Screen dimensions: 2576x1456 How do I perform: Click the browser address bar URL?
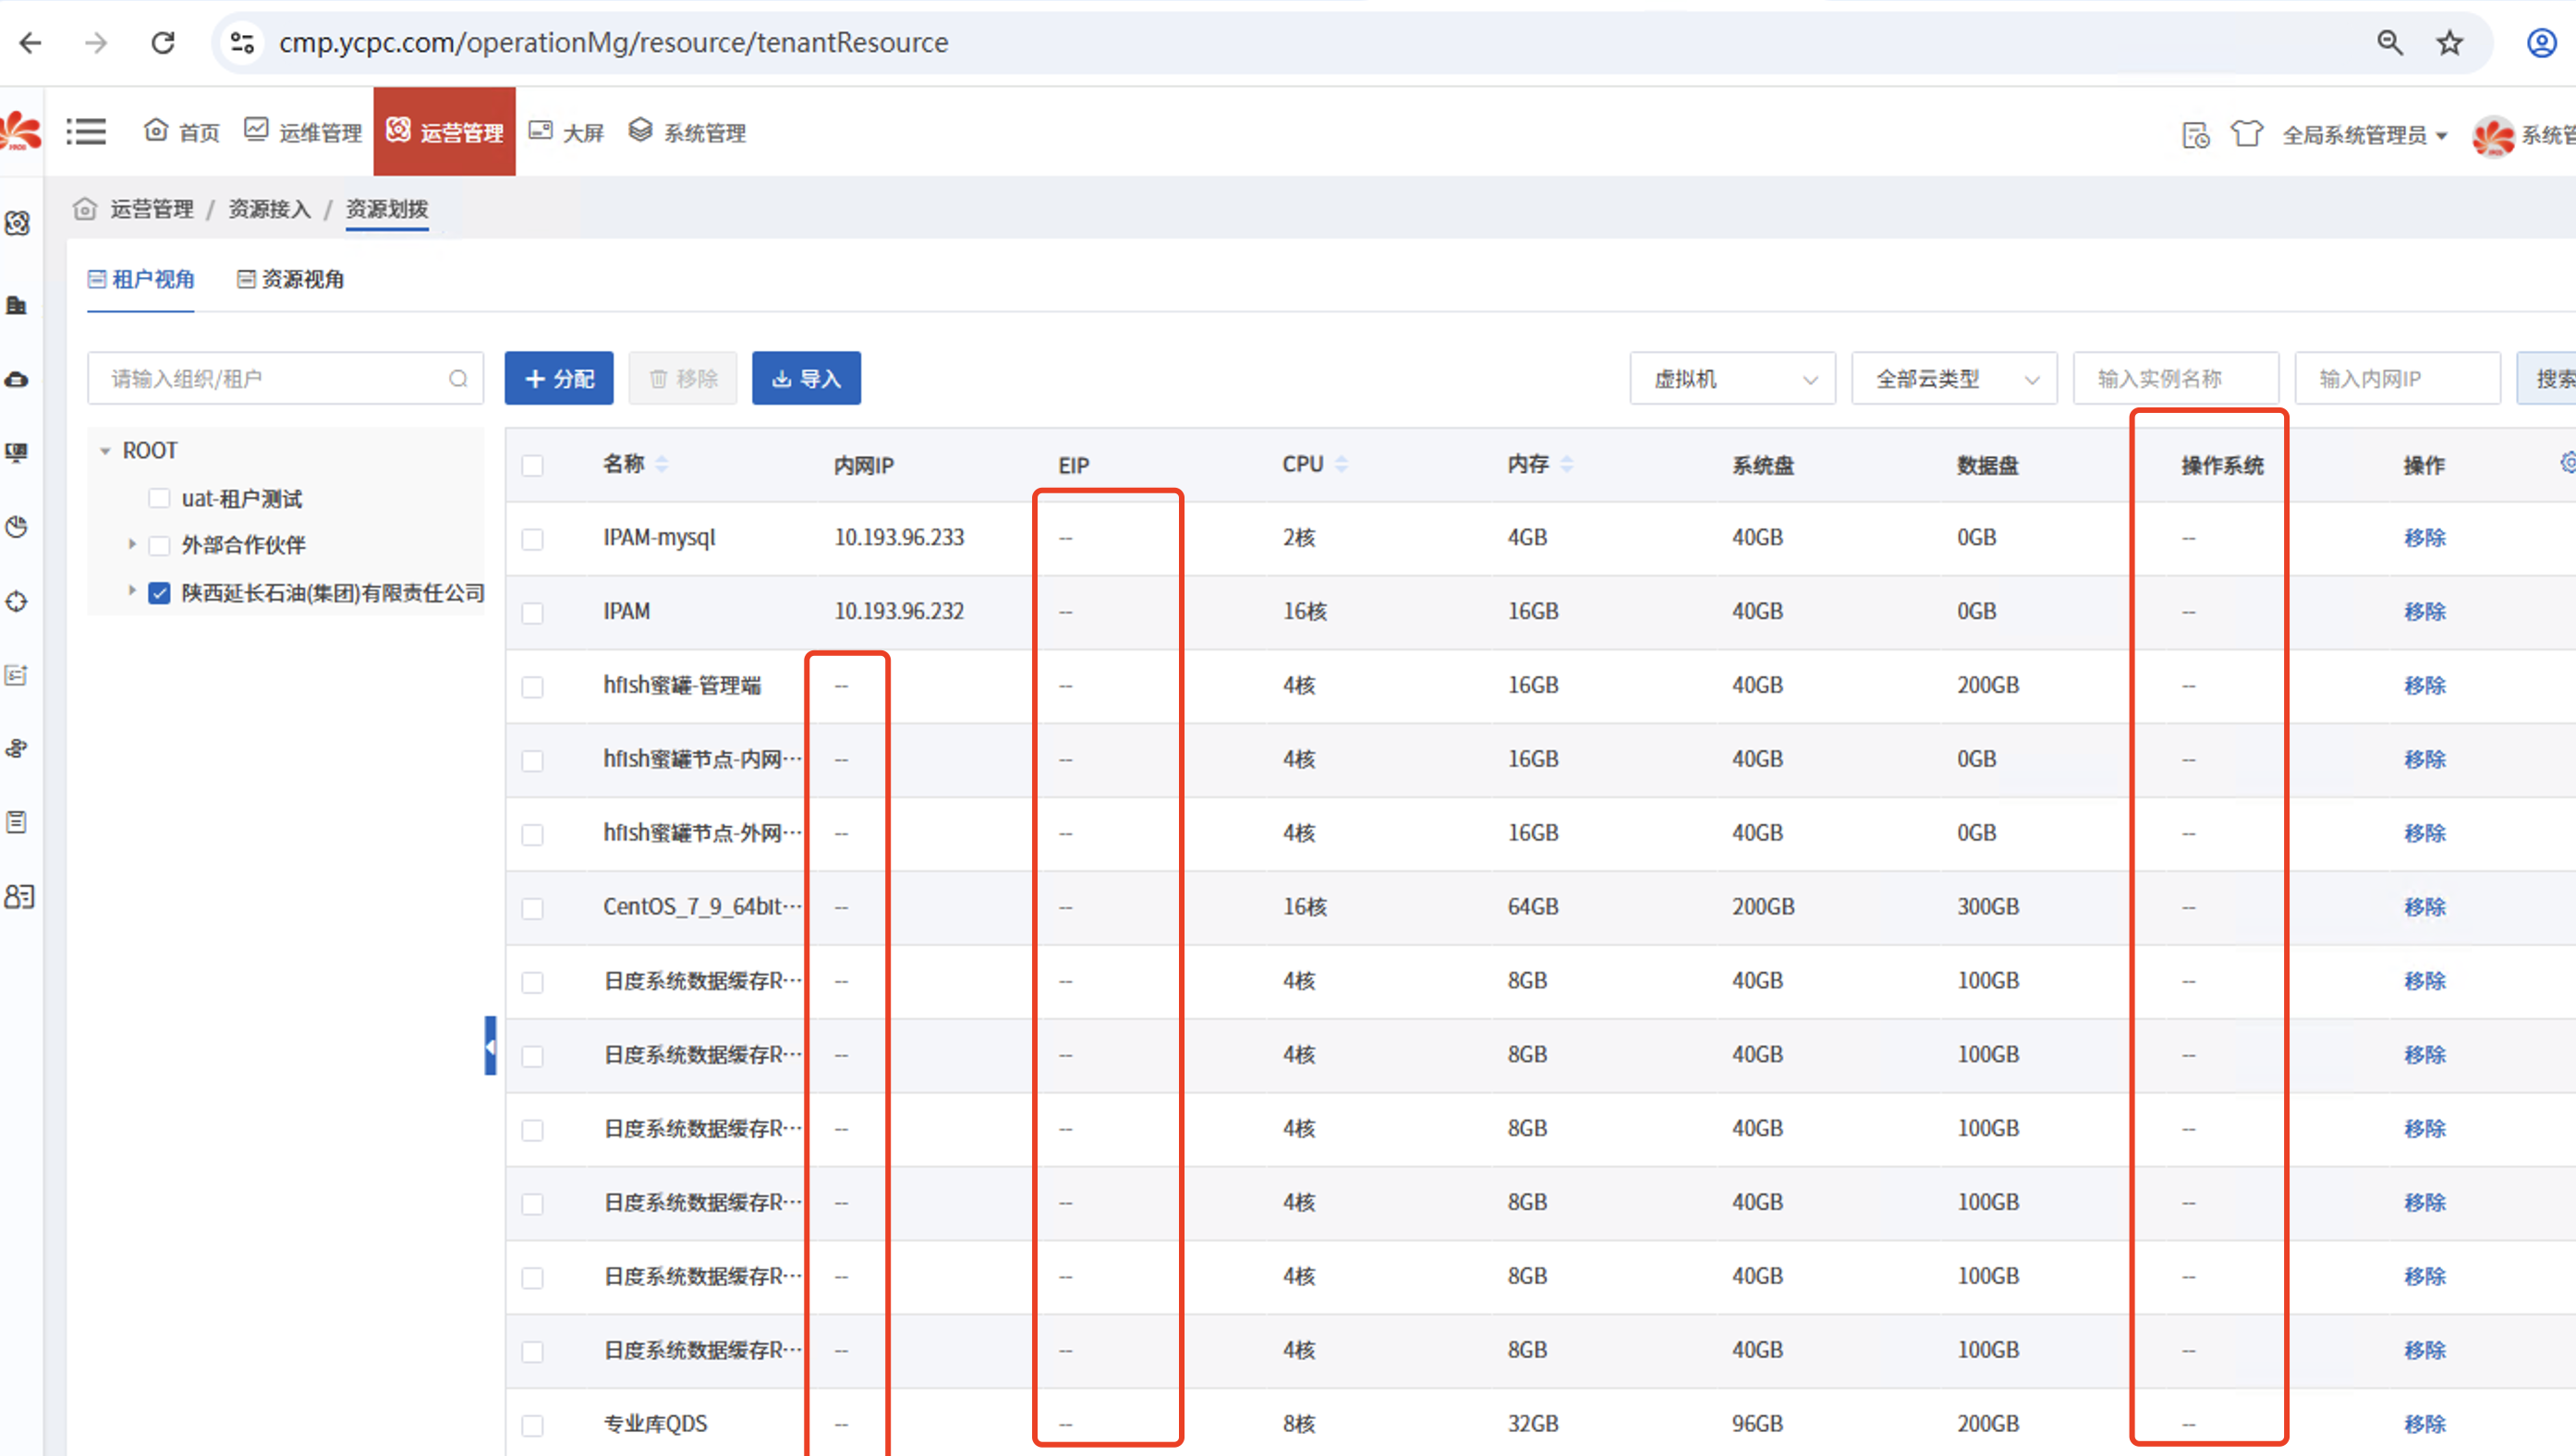click(x=613, y=43)
